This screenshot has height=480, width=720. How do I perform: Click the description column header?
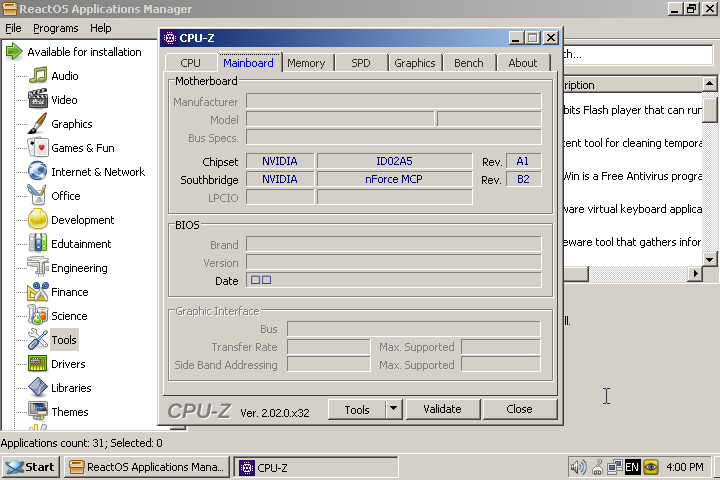pyautogui.click(x=633, y=85)
